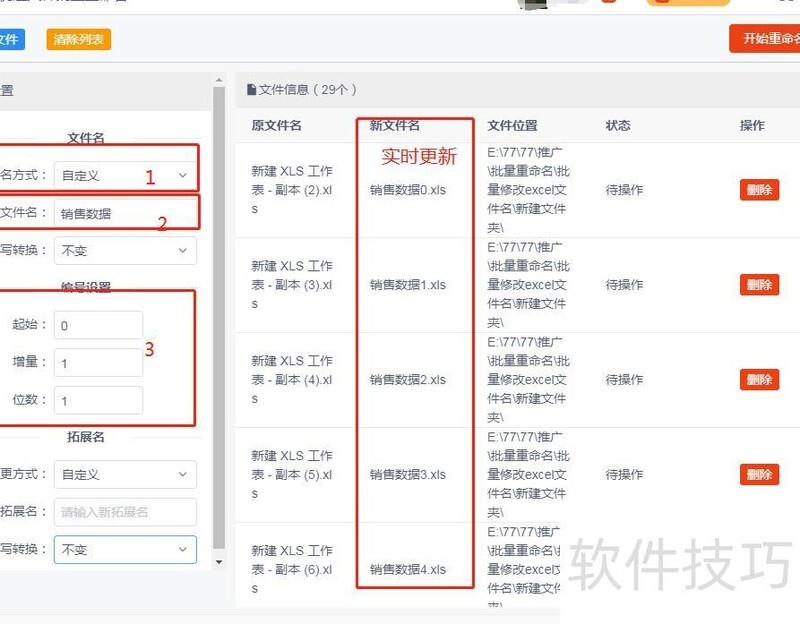This screenshot has width=800, height=624.
Task: Click the file icon beside 文件信息
Action: [x=252, y=90]
